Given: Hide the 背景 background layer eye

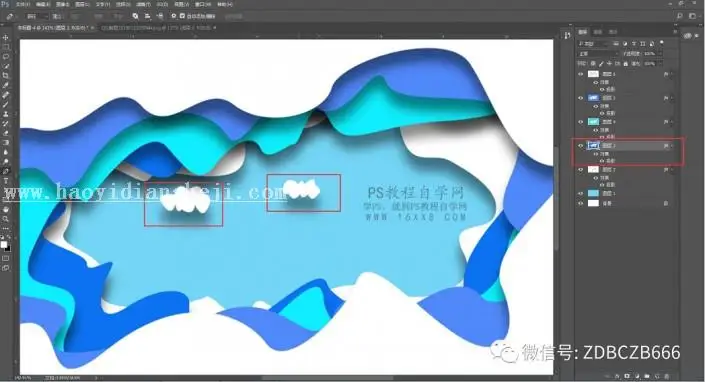Looking at the screenshot, I should (x=580, y=203).
